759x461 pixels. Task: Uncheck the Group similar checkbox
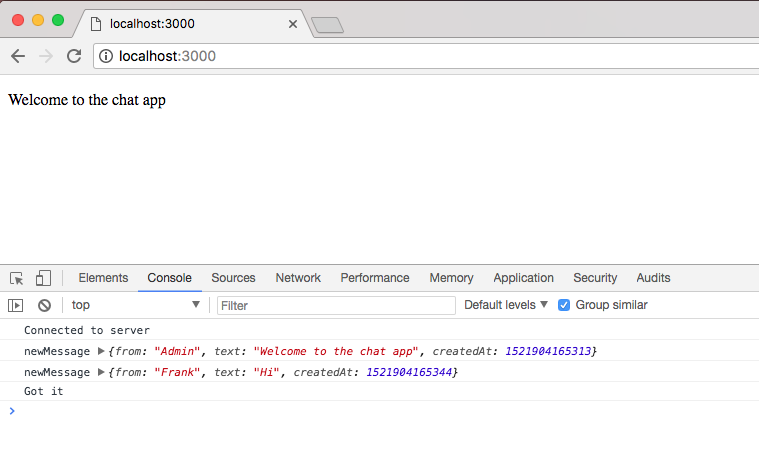click(x=564, y=305)
